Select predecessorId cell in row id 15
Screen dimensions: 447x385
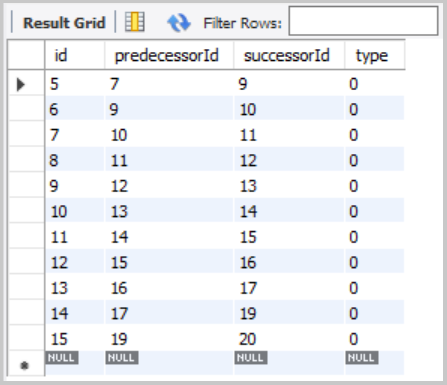click(169, 339)
